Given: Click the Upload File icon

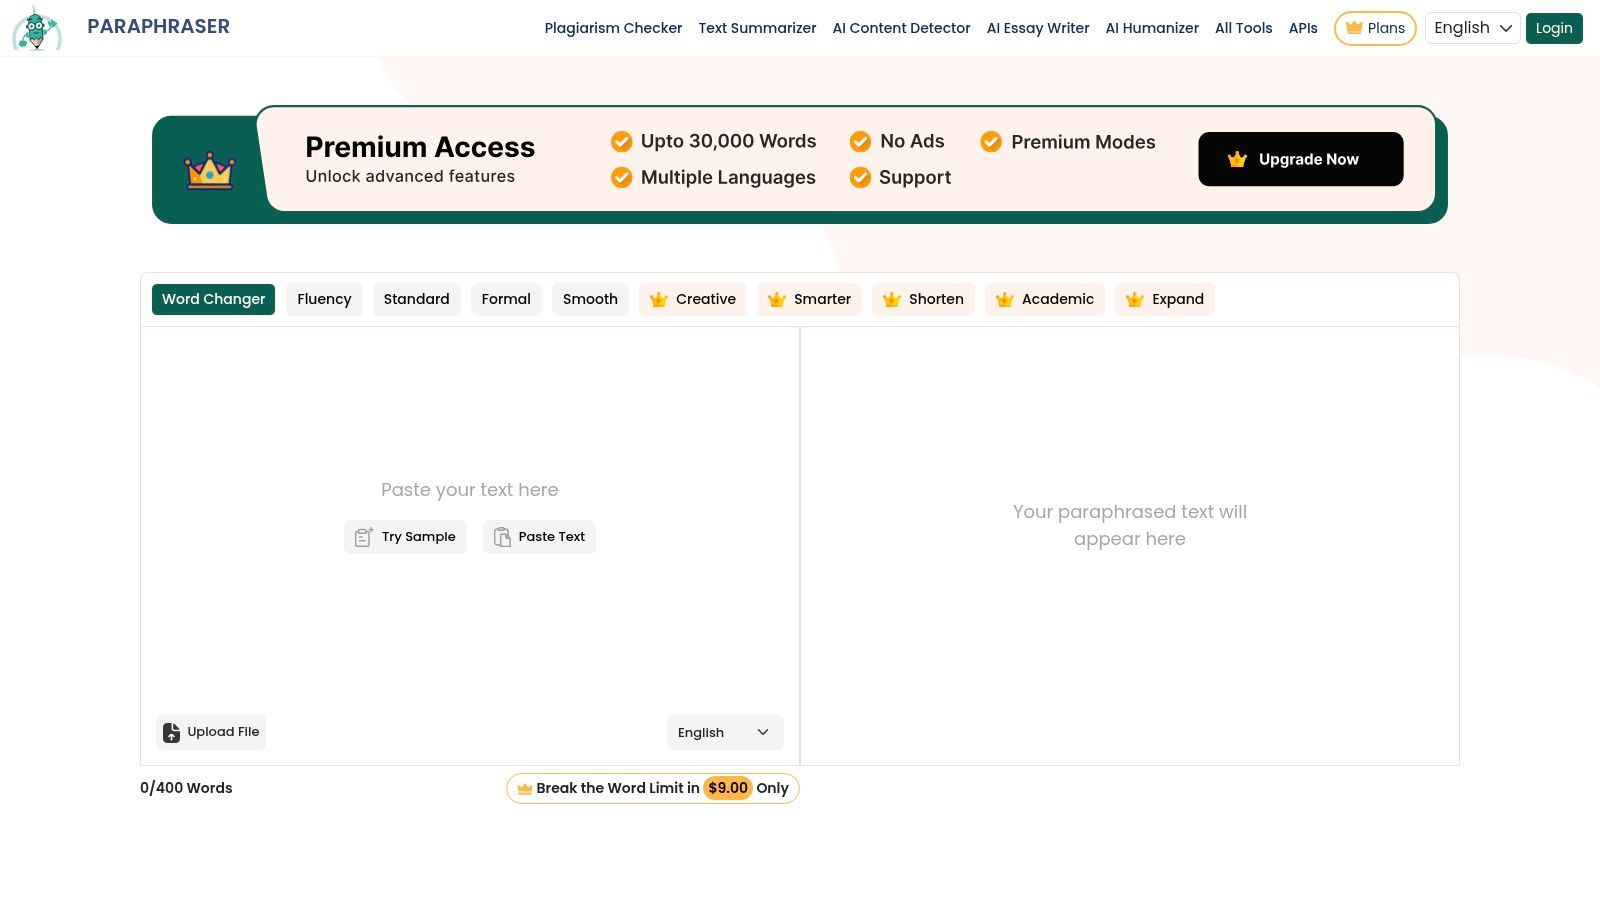Looking at the screenshot, I should pyautogui.click(x=171, y=732).
